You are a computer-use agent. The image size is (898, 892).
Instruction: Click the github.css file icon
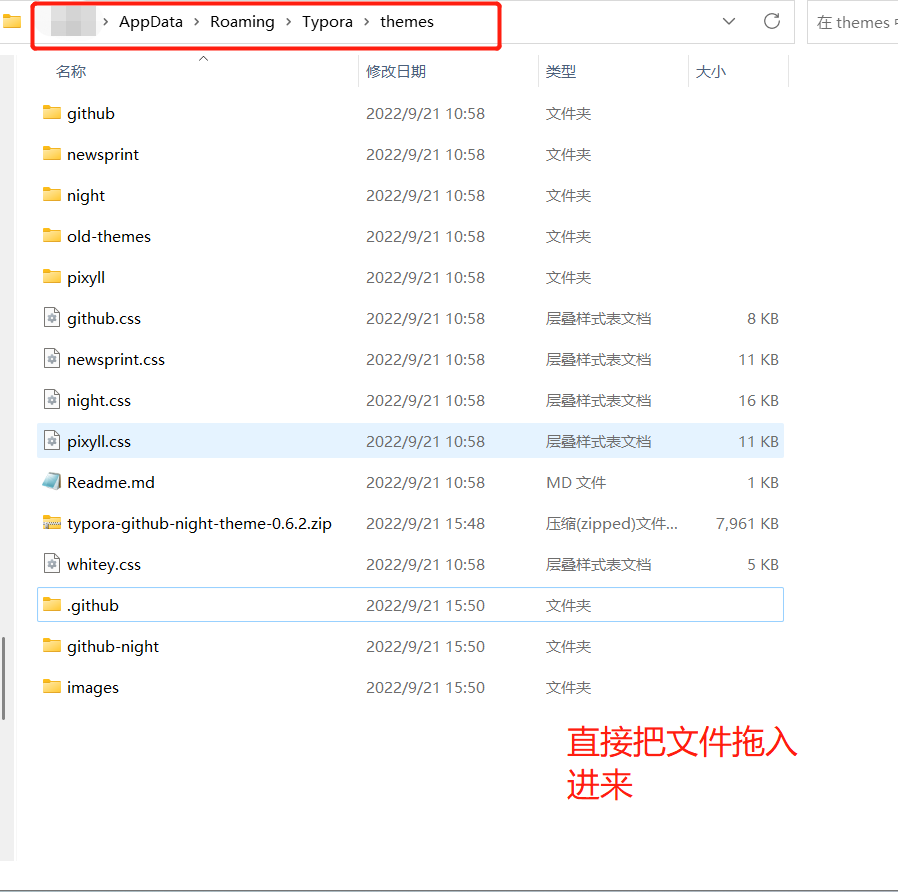(52, 317)
